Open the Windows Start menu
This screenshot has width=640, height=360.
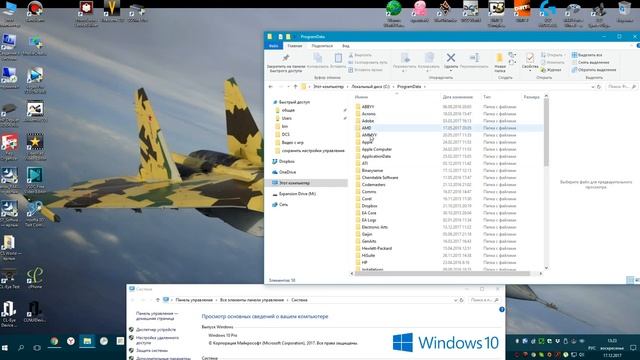(x=5, y=348)
